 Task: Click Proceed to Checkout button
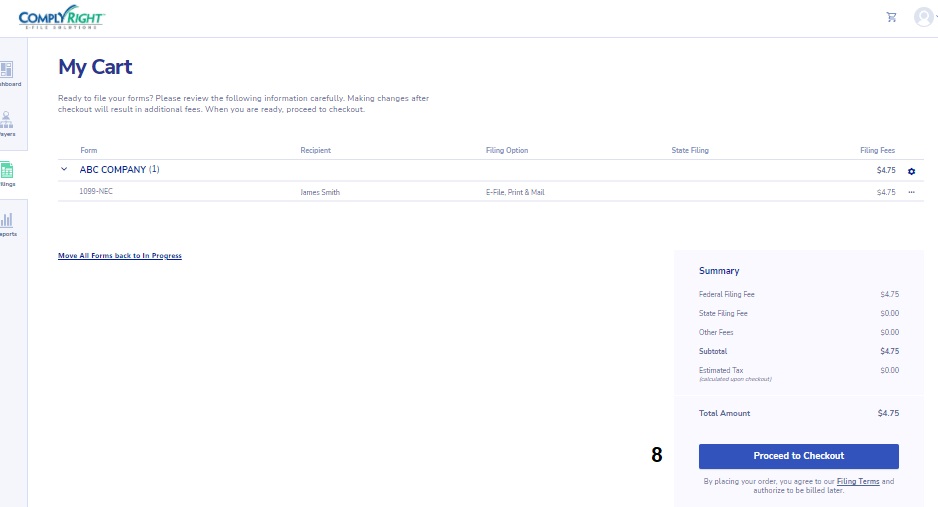coord(799,456)
